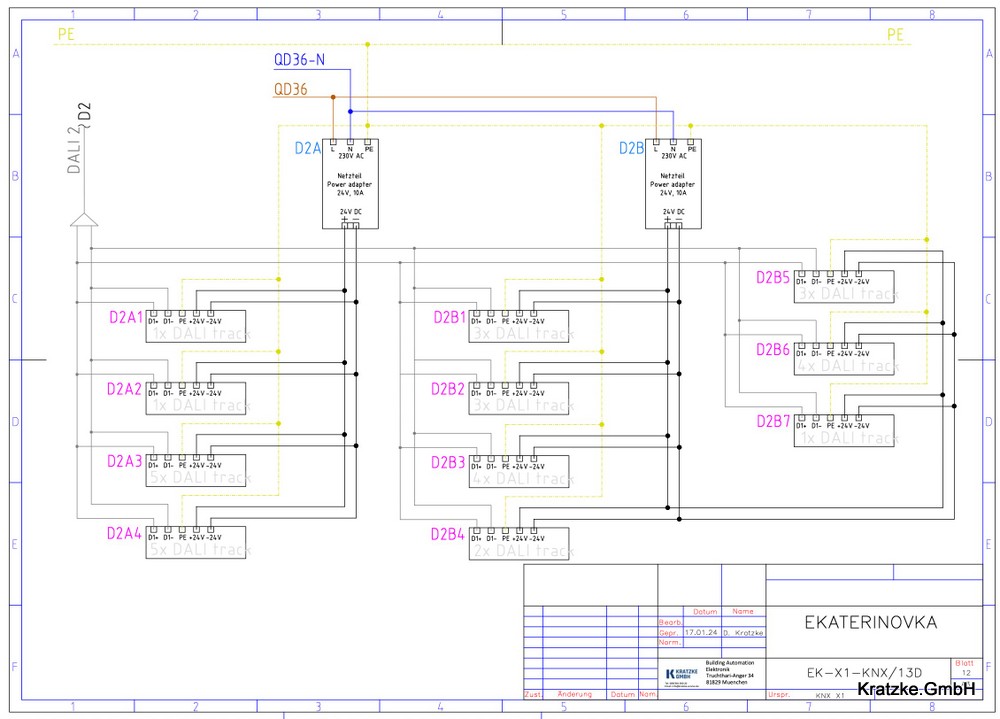Click the DALI 2 input arrow symbol

[x=83, y=220]
